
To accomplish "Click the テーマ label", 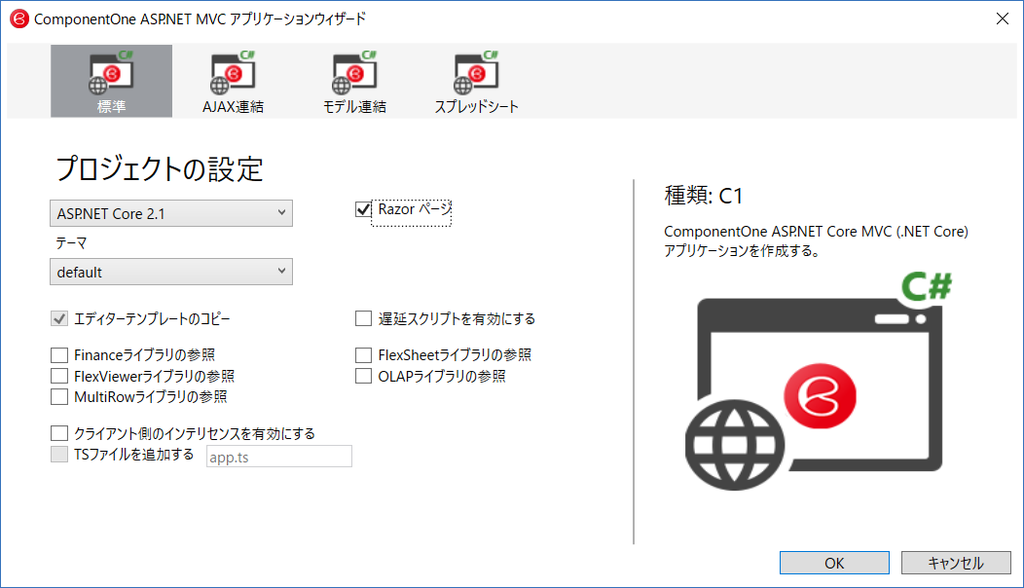I will (x=71, y=243).
